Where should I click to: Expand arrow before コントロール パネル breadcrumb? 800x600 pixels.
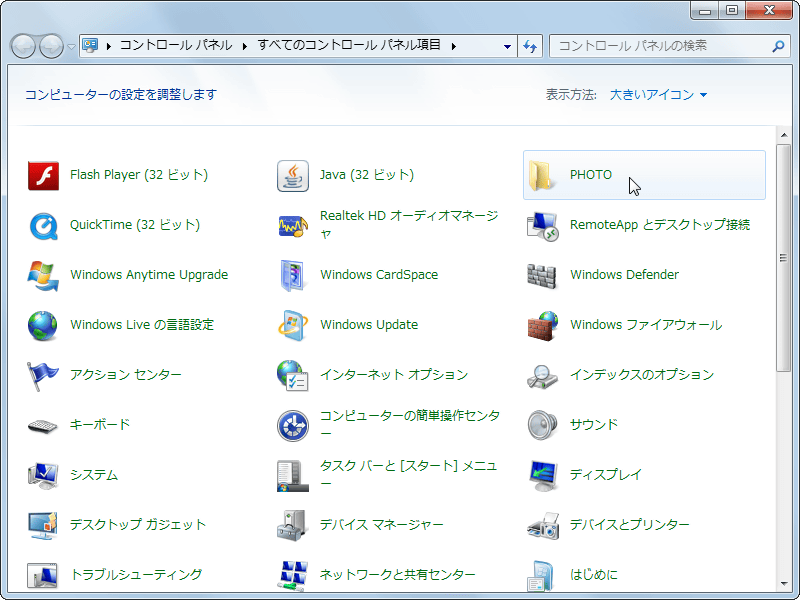(109, 46)
